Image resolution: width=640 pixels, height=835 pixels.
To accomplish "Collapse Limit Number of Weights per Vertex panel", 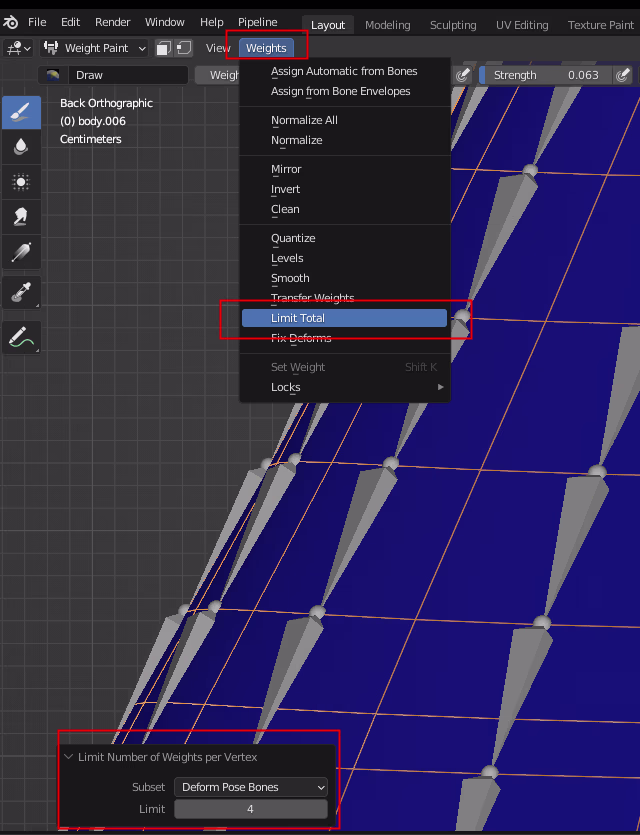I will pos(69,757).
